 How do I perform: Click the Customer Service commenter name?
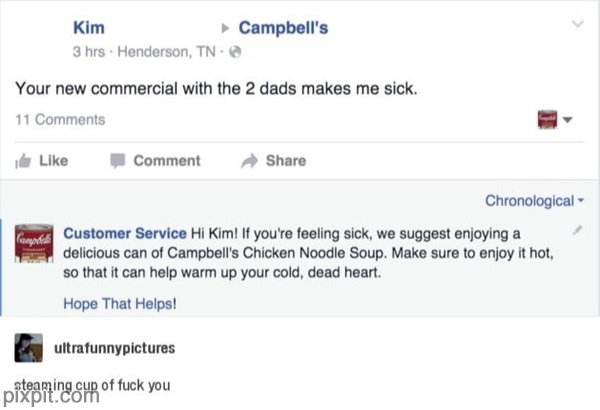(120, 232)
